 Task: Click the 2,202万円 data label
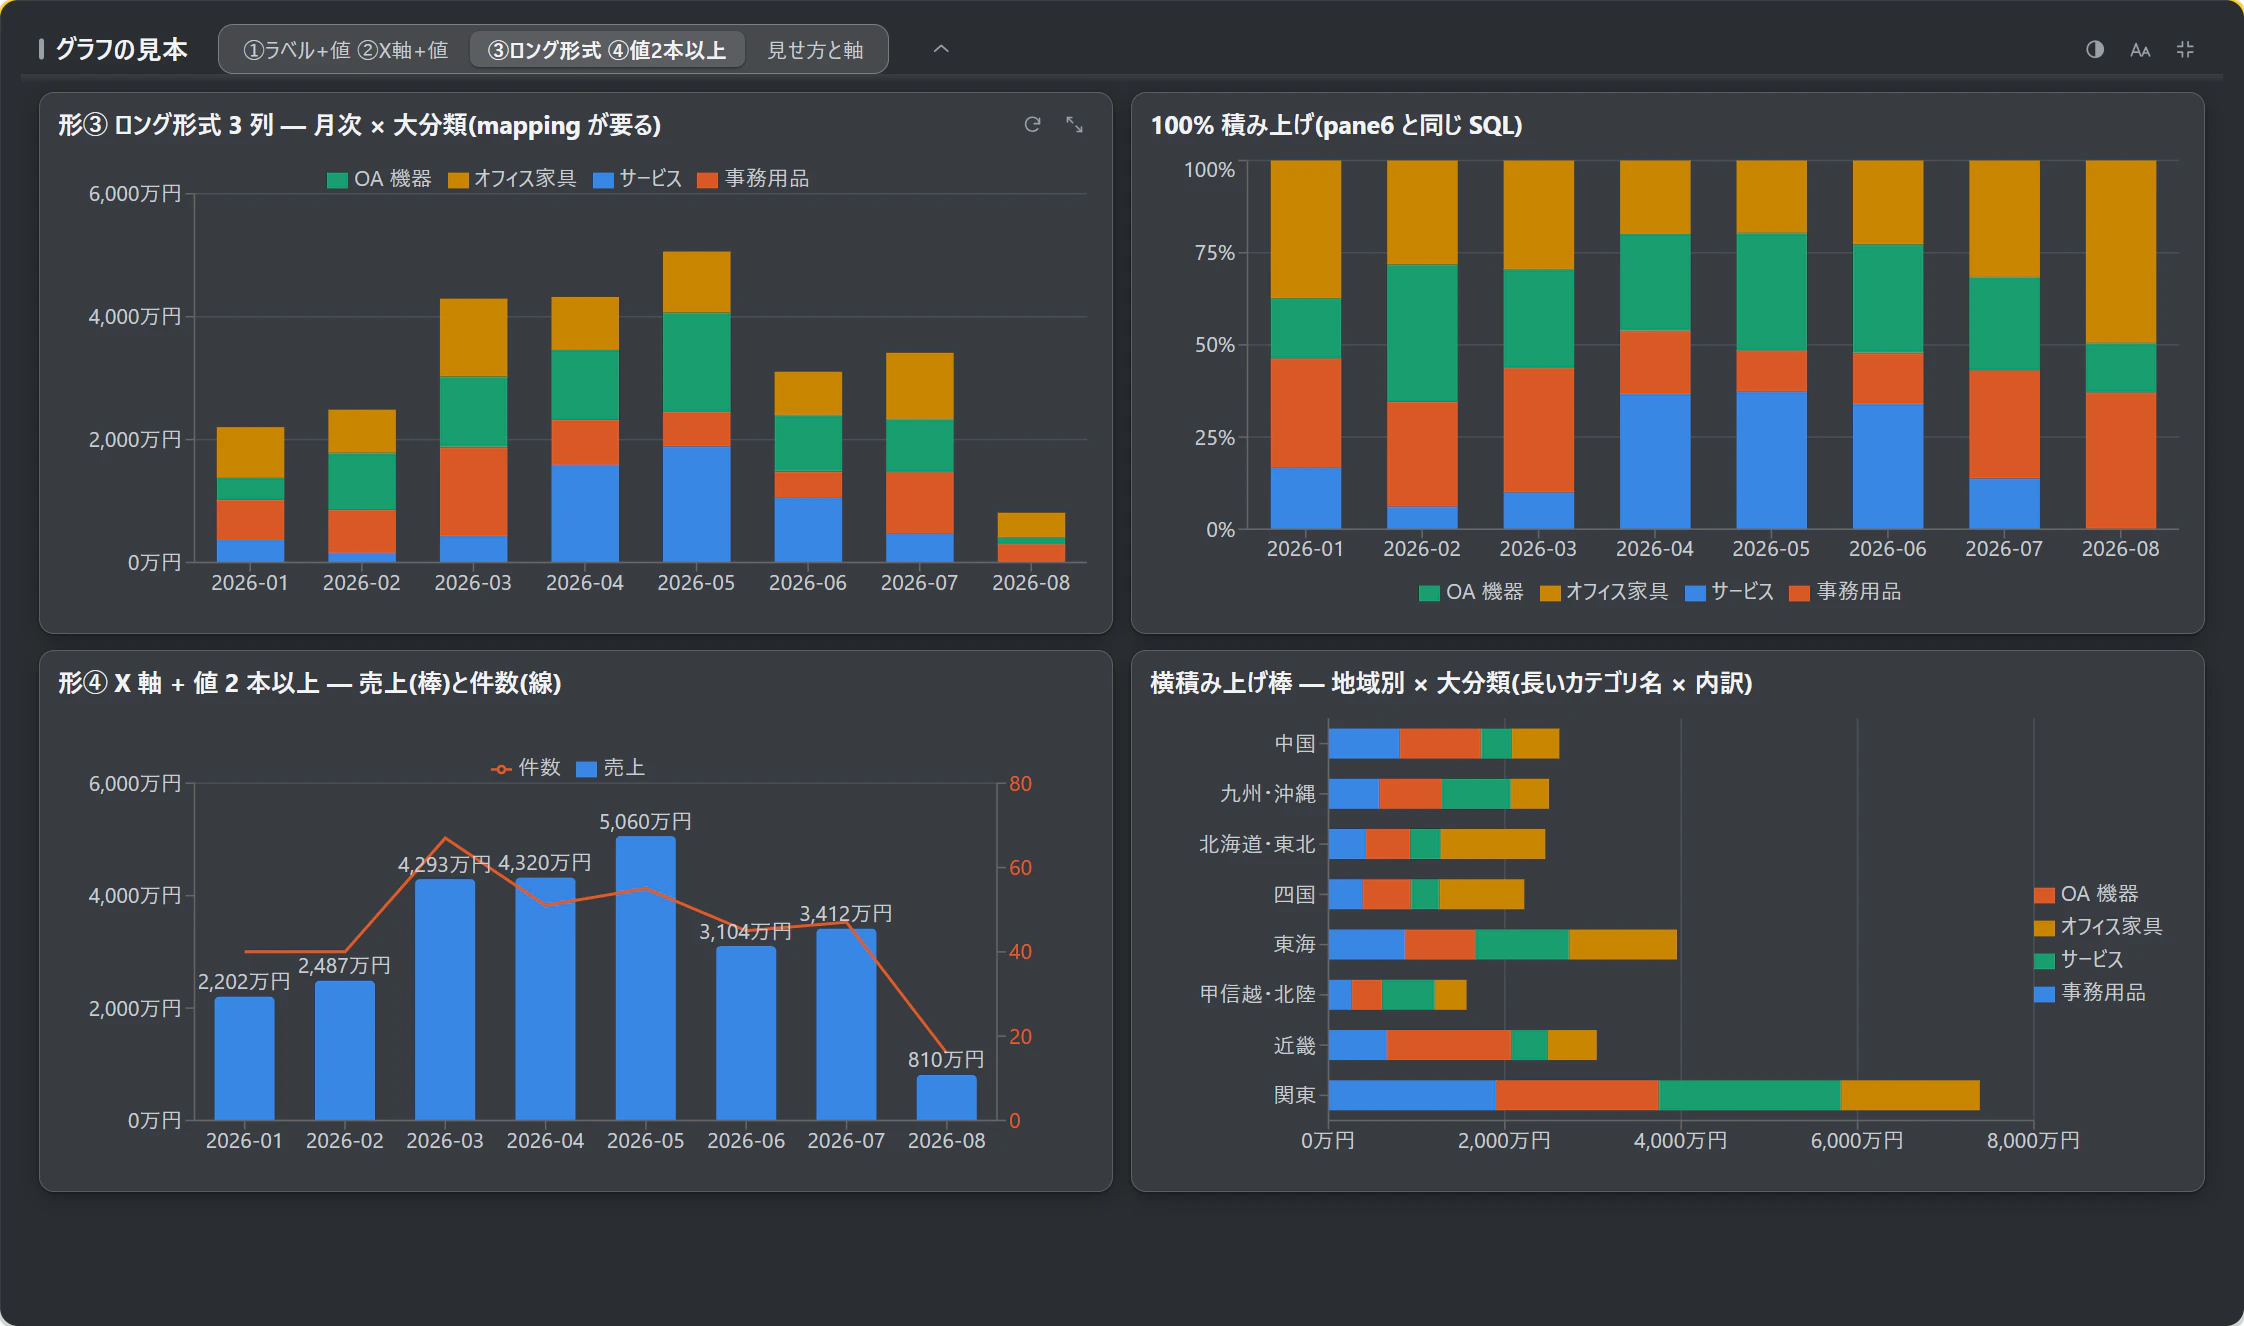click(244, 982)
